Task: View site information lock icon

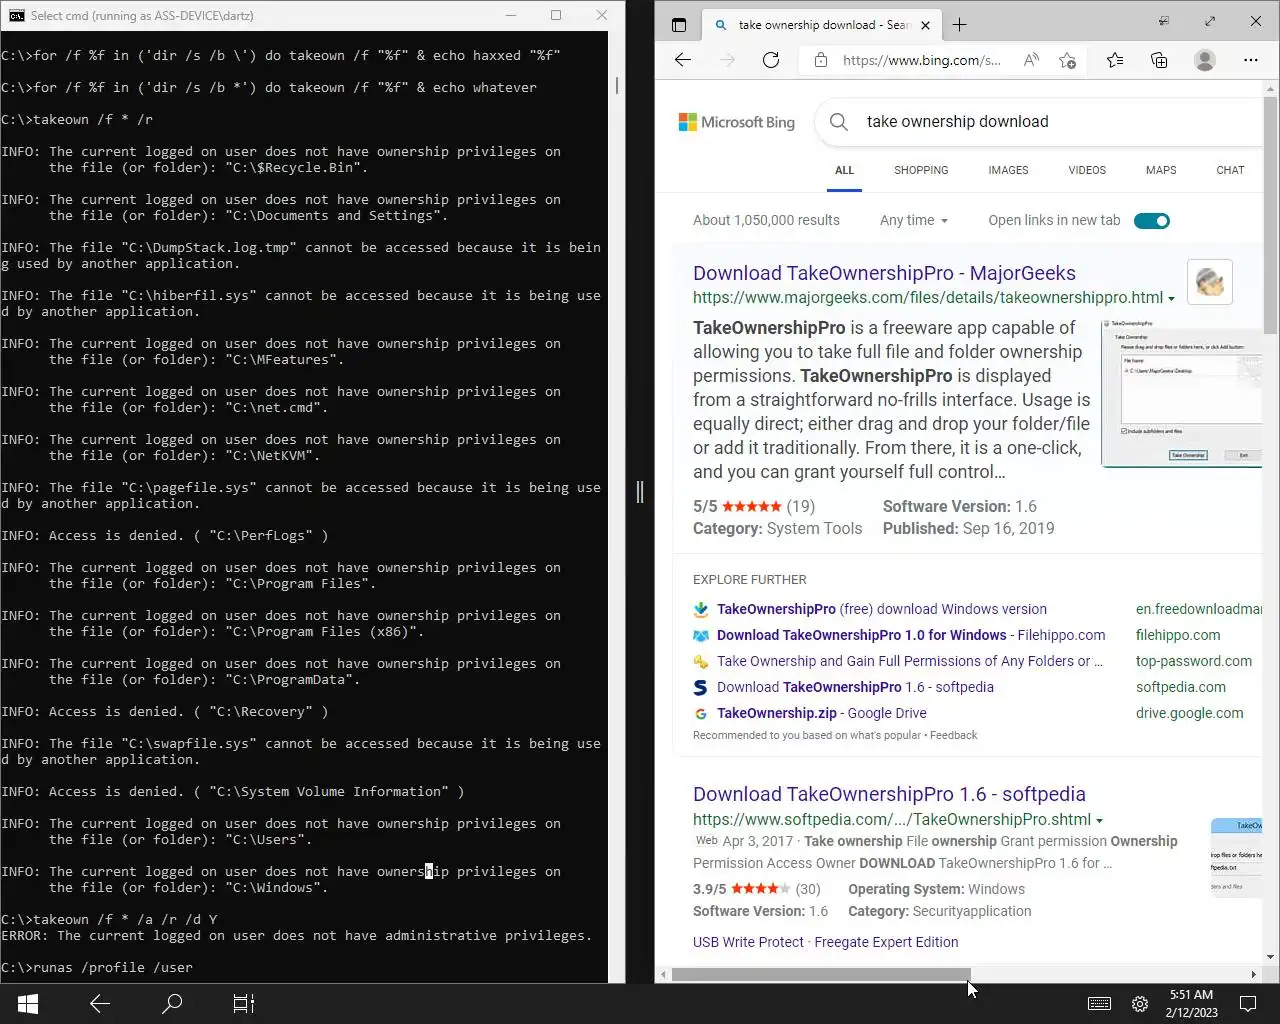Action: coord(821,60)
